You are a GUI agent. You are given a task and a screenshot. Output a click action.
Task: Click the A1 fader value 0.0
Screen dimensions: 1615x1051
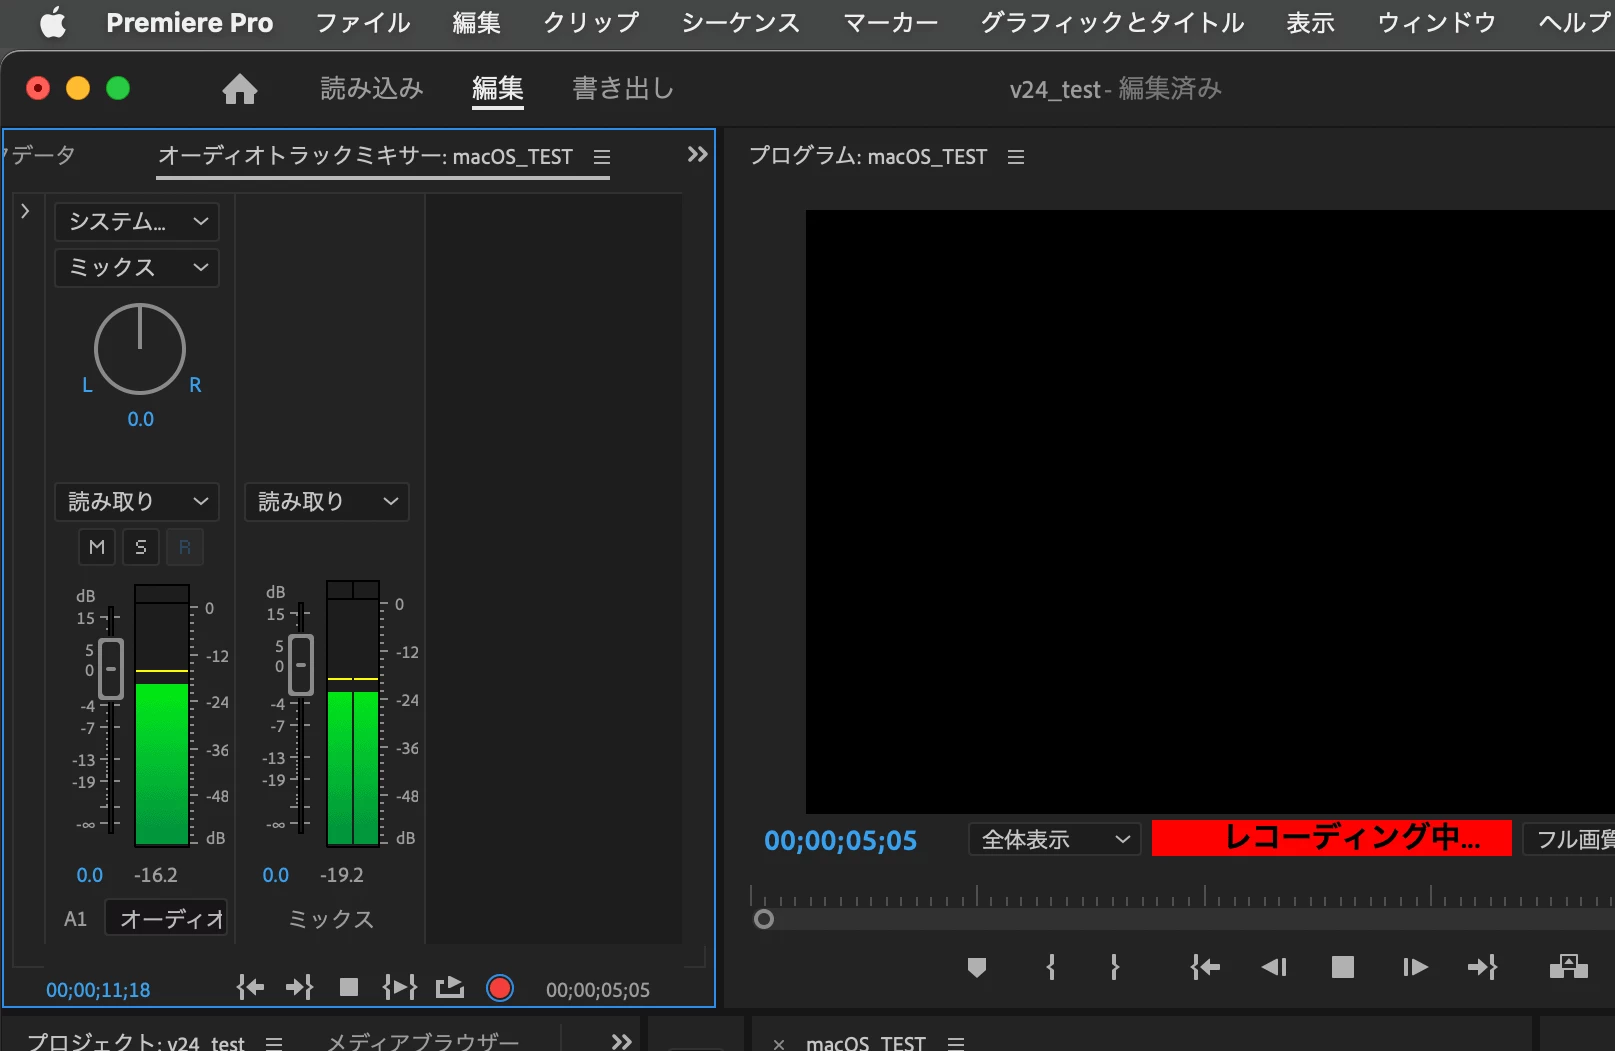click(x=89, y=875)
